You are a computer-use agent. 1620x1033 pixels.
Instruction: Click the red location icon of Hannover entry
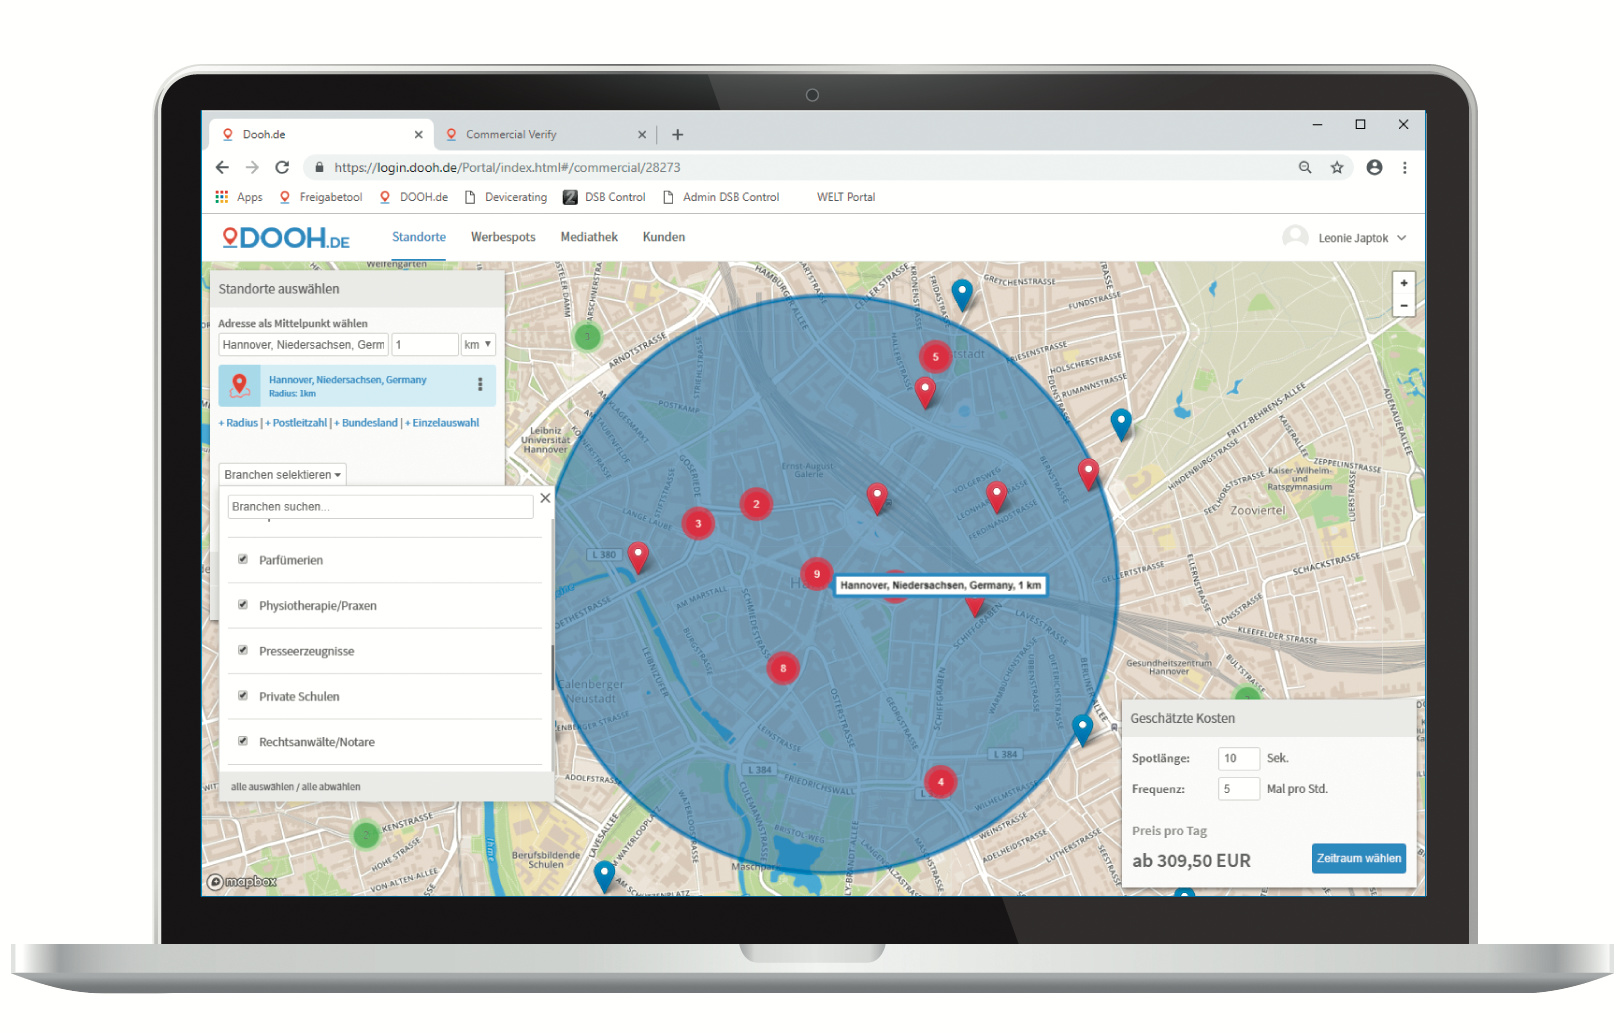(239, 385)
